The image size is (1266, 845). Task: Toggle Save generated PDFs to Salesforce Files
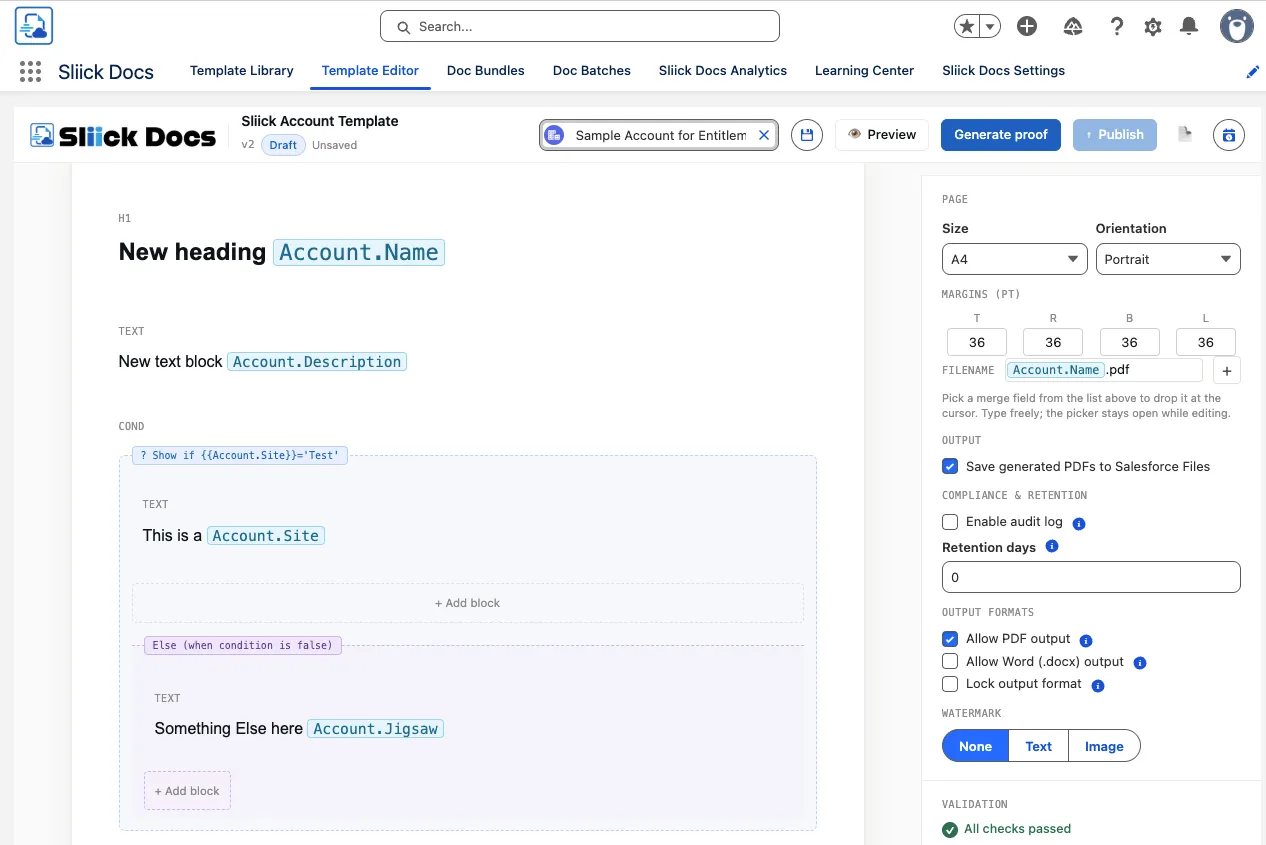[x=950, y=466]
